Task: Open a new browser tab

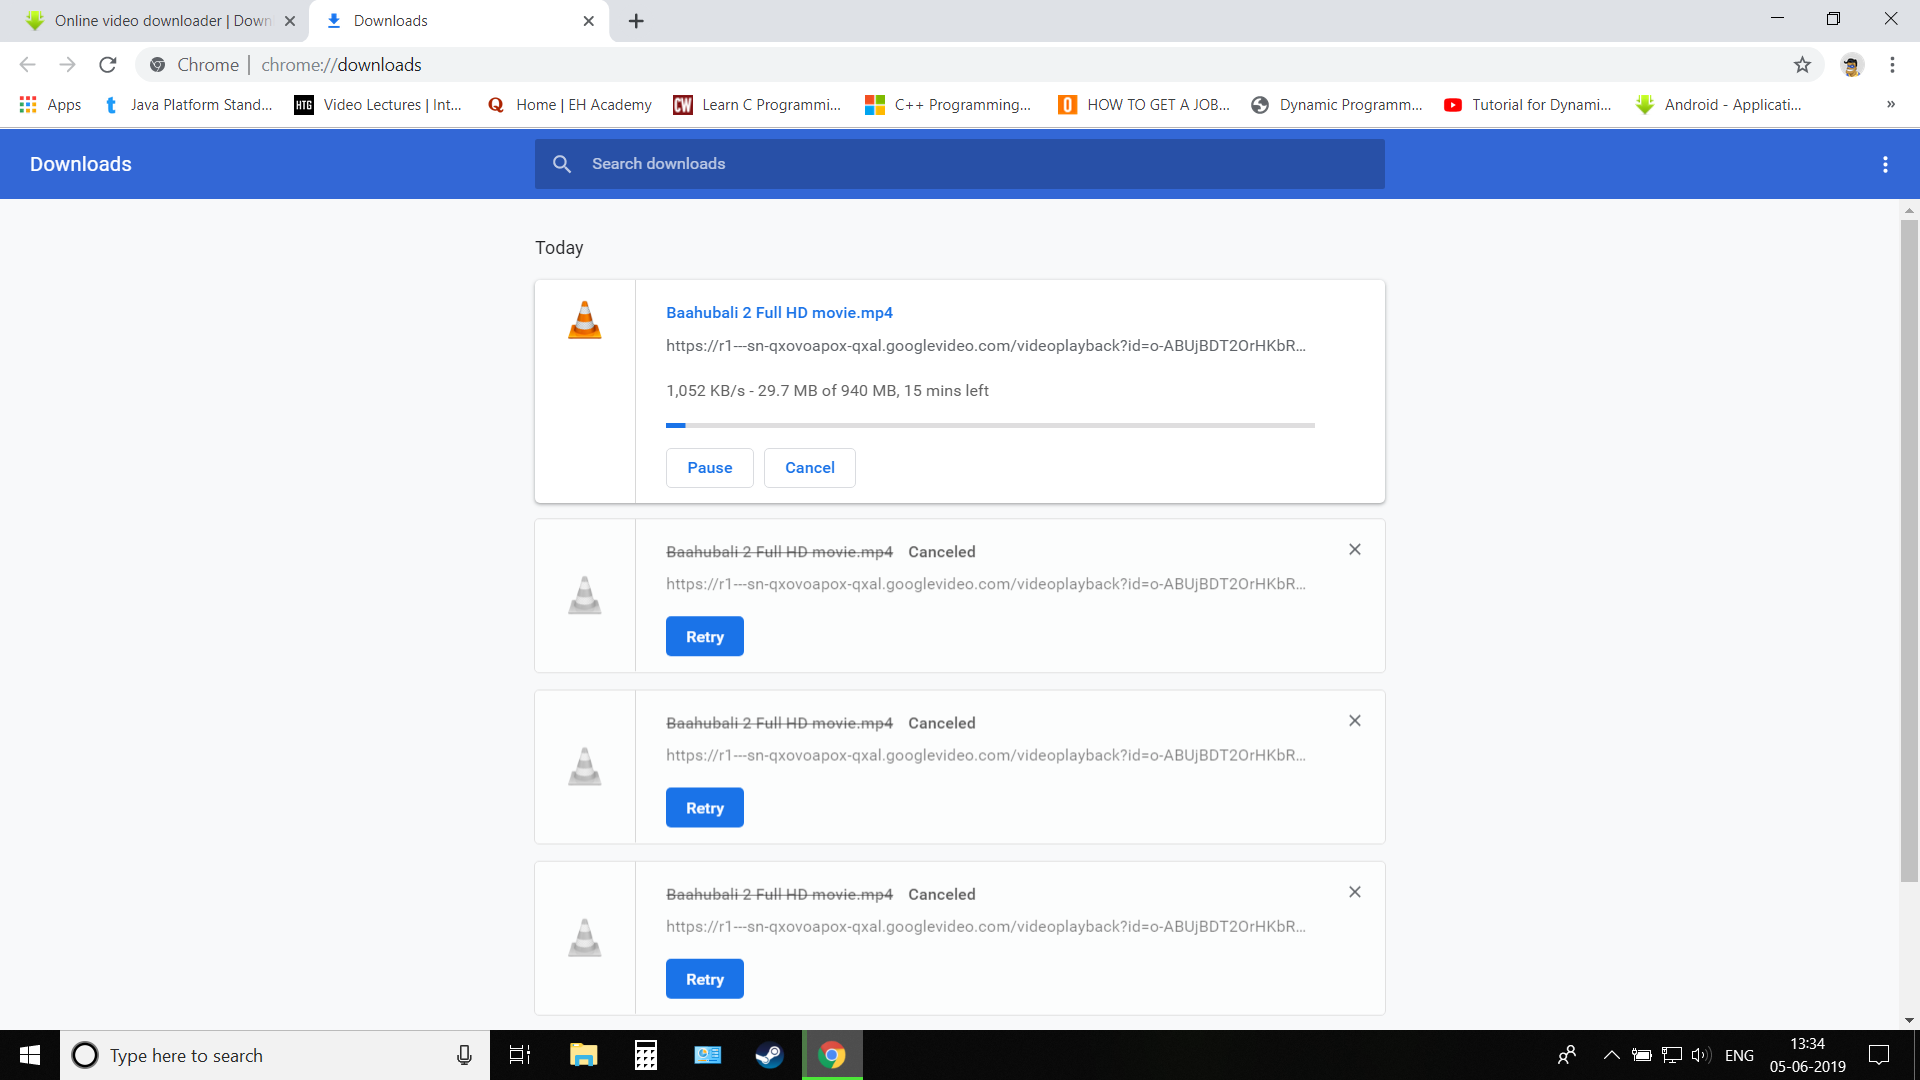Action: coord(636,21)
